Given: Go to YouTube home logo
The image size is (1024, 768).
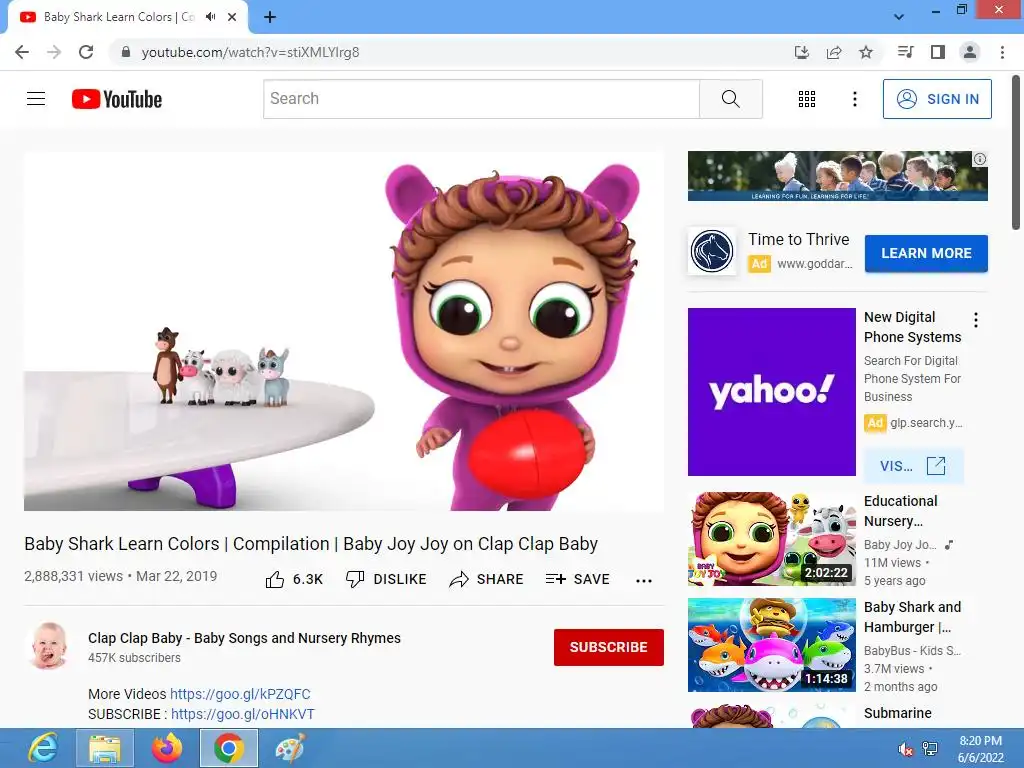Looking at the screenshot, I should [117, 99].
